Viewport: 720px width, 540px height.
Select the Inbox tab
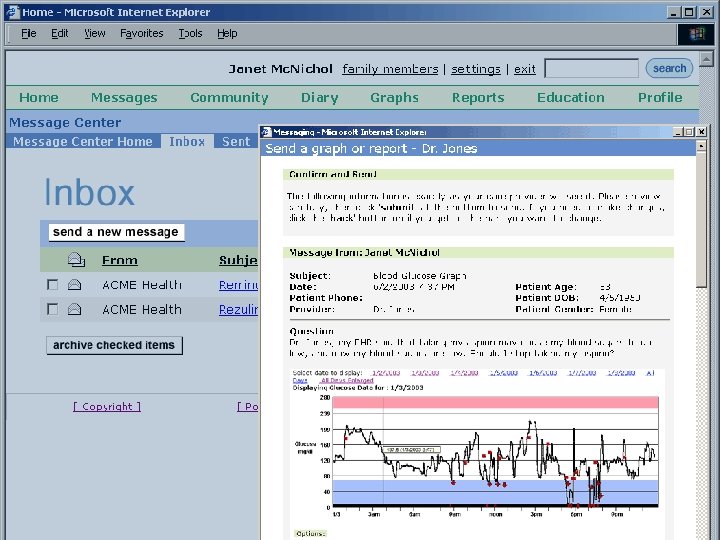click(x=187, y=141)
